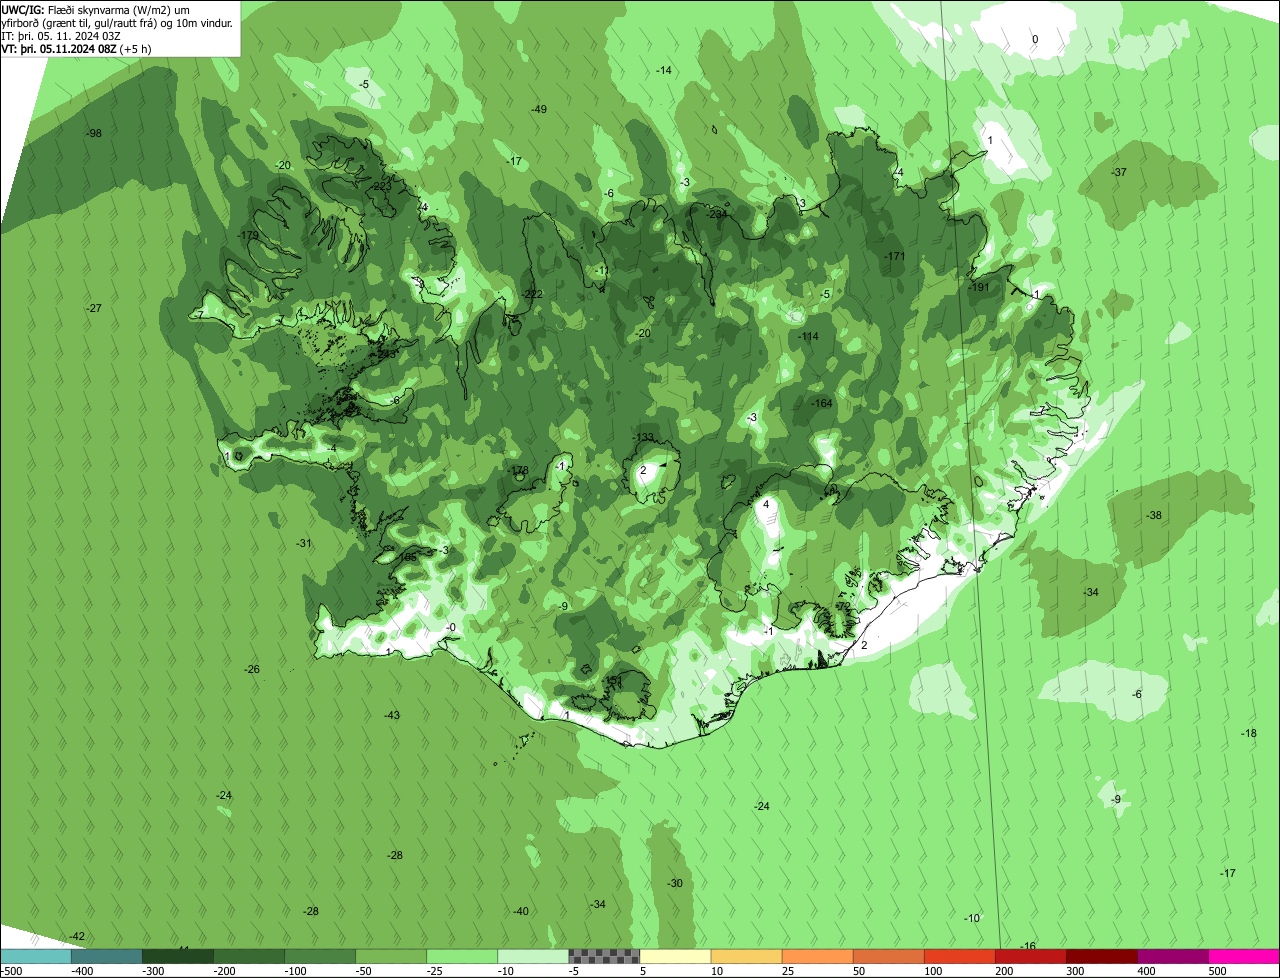
Task: Click the -10 pale green legend swatch
Action: coord(533,957)
